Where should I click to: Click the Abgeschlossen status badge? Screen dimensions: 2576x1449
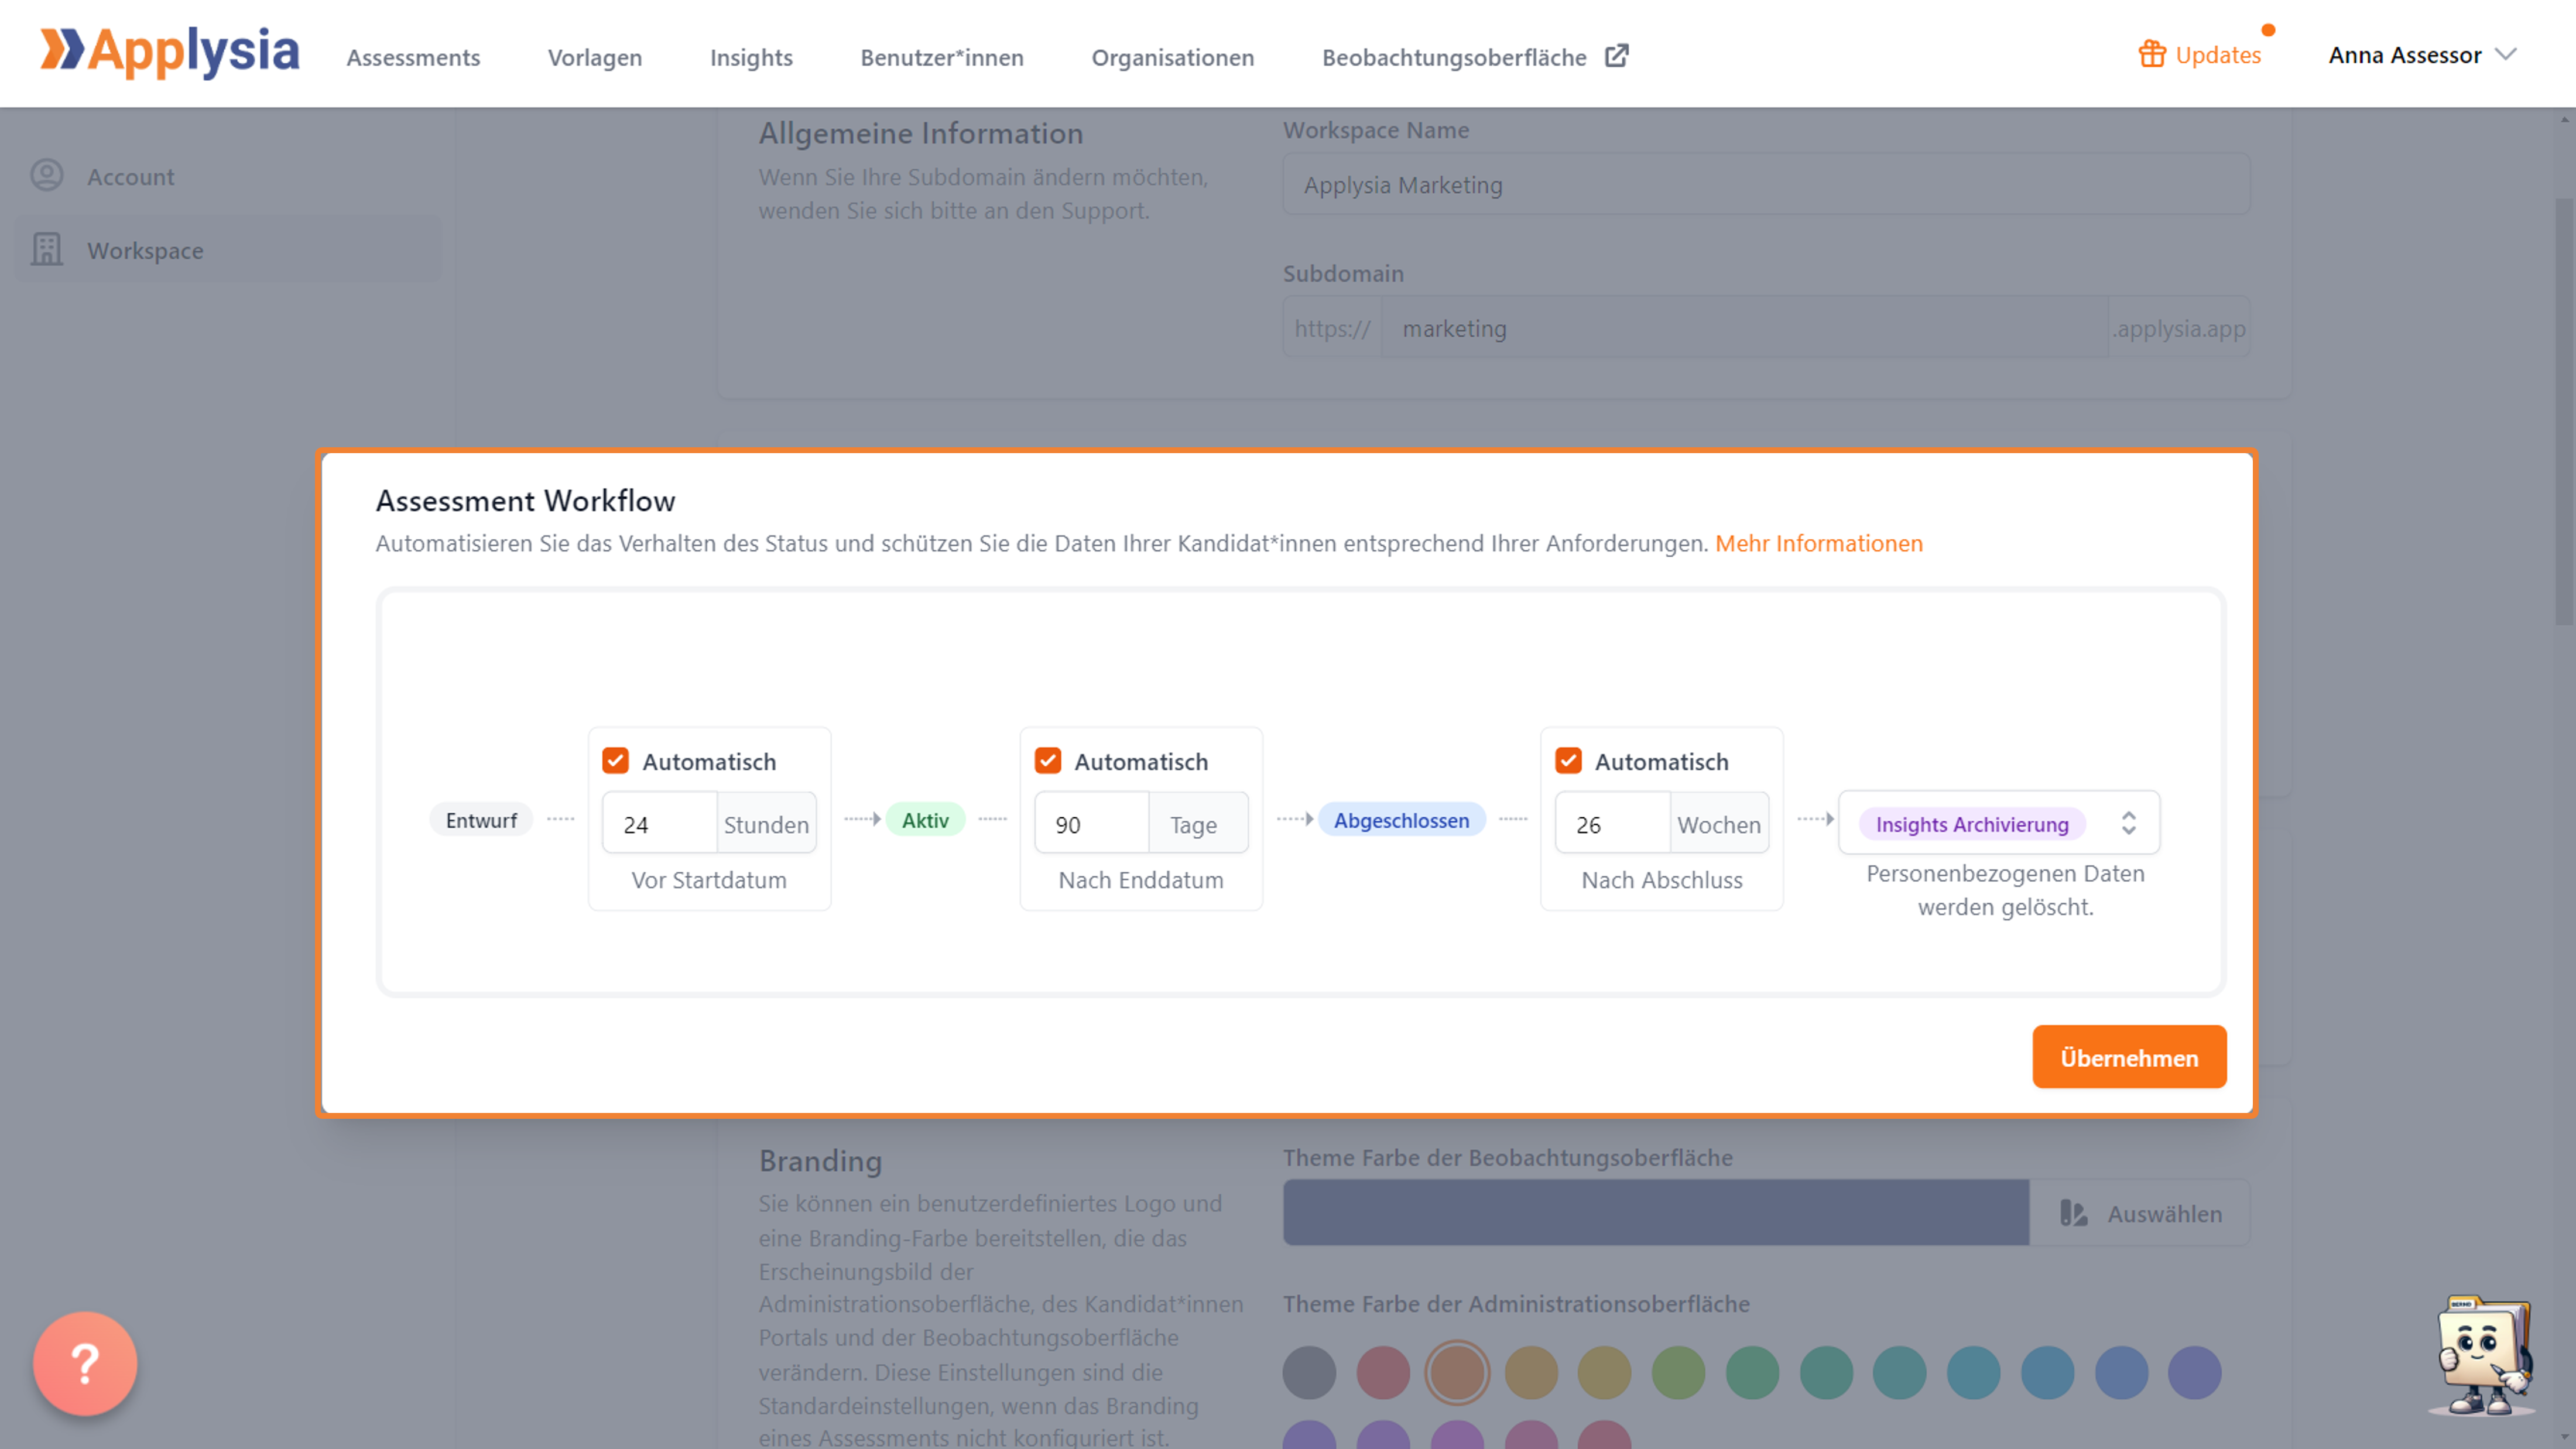click(x=1401, y=820)
